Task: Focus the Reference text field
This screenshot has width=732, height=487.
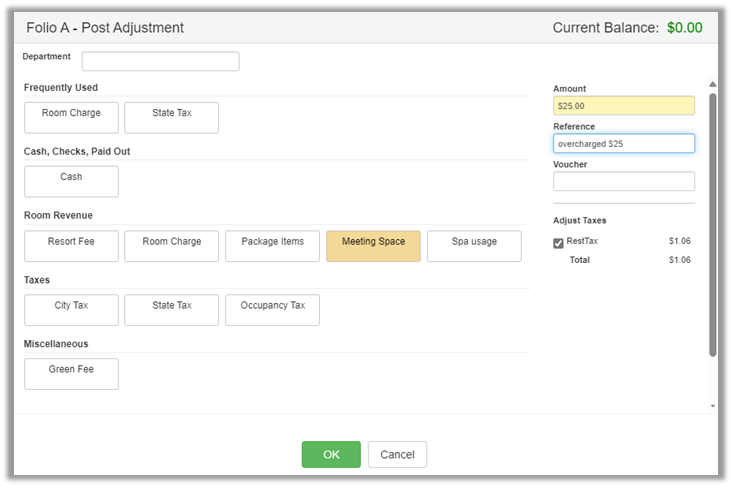Action: pos(623,144)
